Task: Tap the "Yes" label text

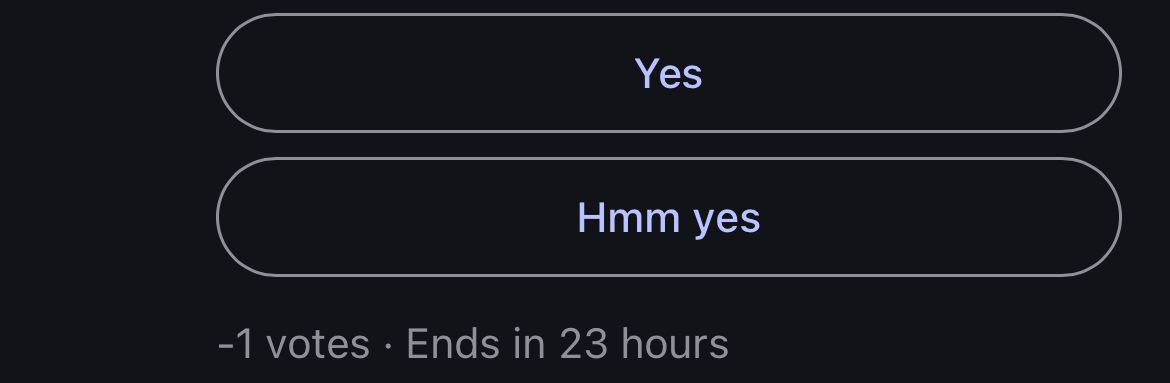Action: [669, 74]
